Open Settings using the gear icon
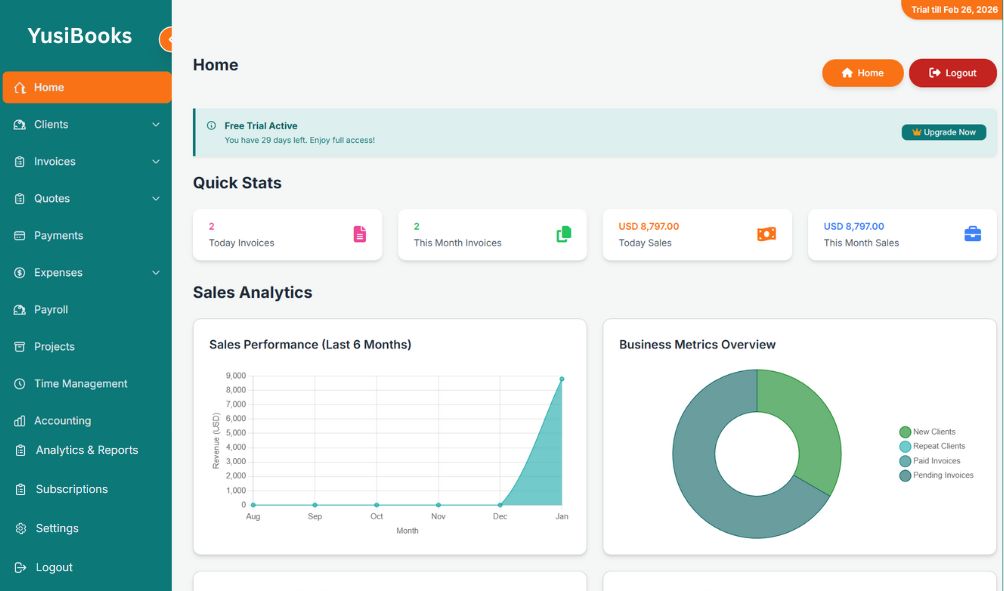This screenshot has width=1004, height=591. click(x=22, y=528)
